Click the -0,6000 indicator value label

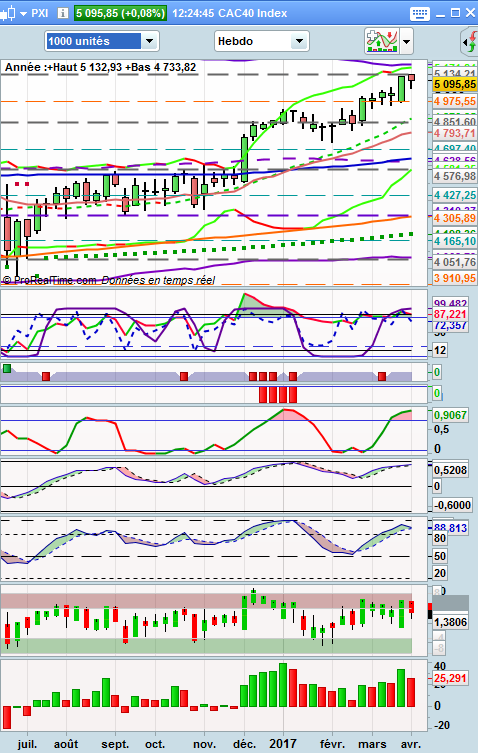[452, 505]
